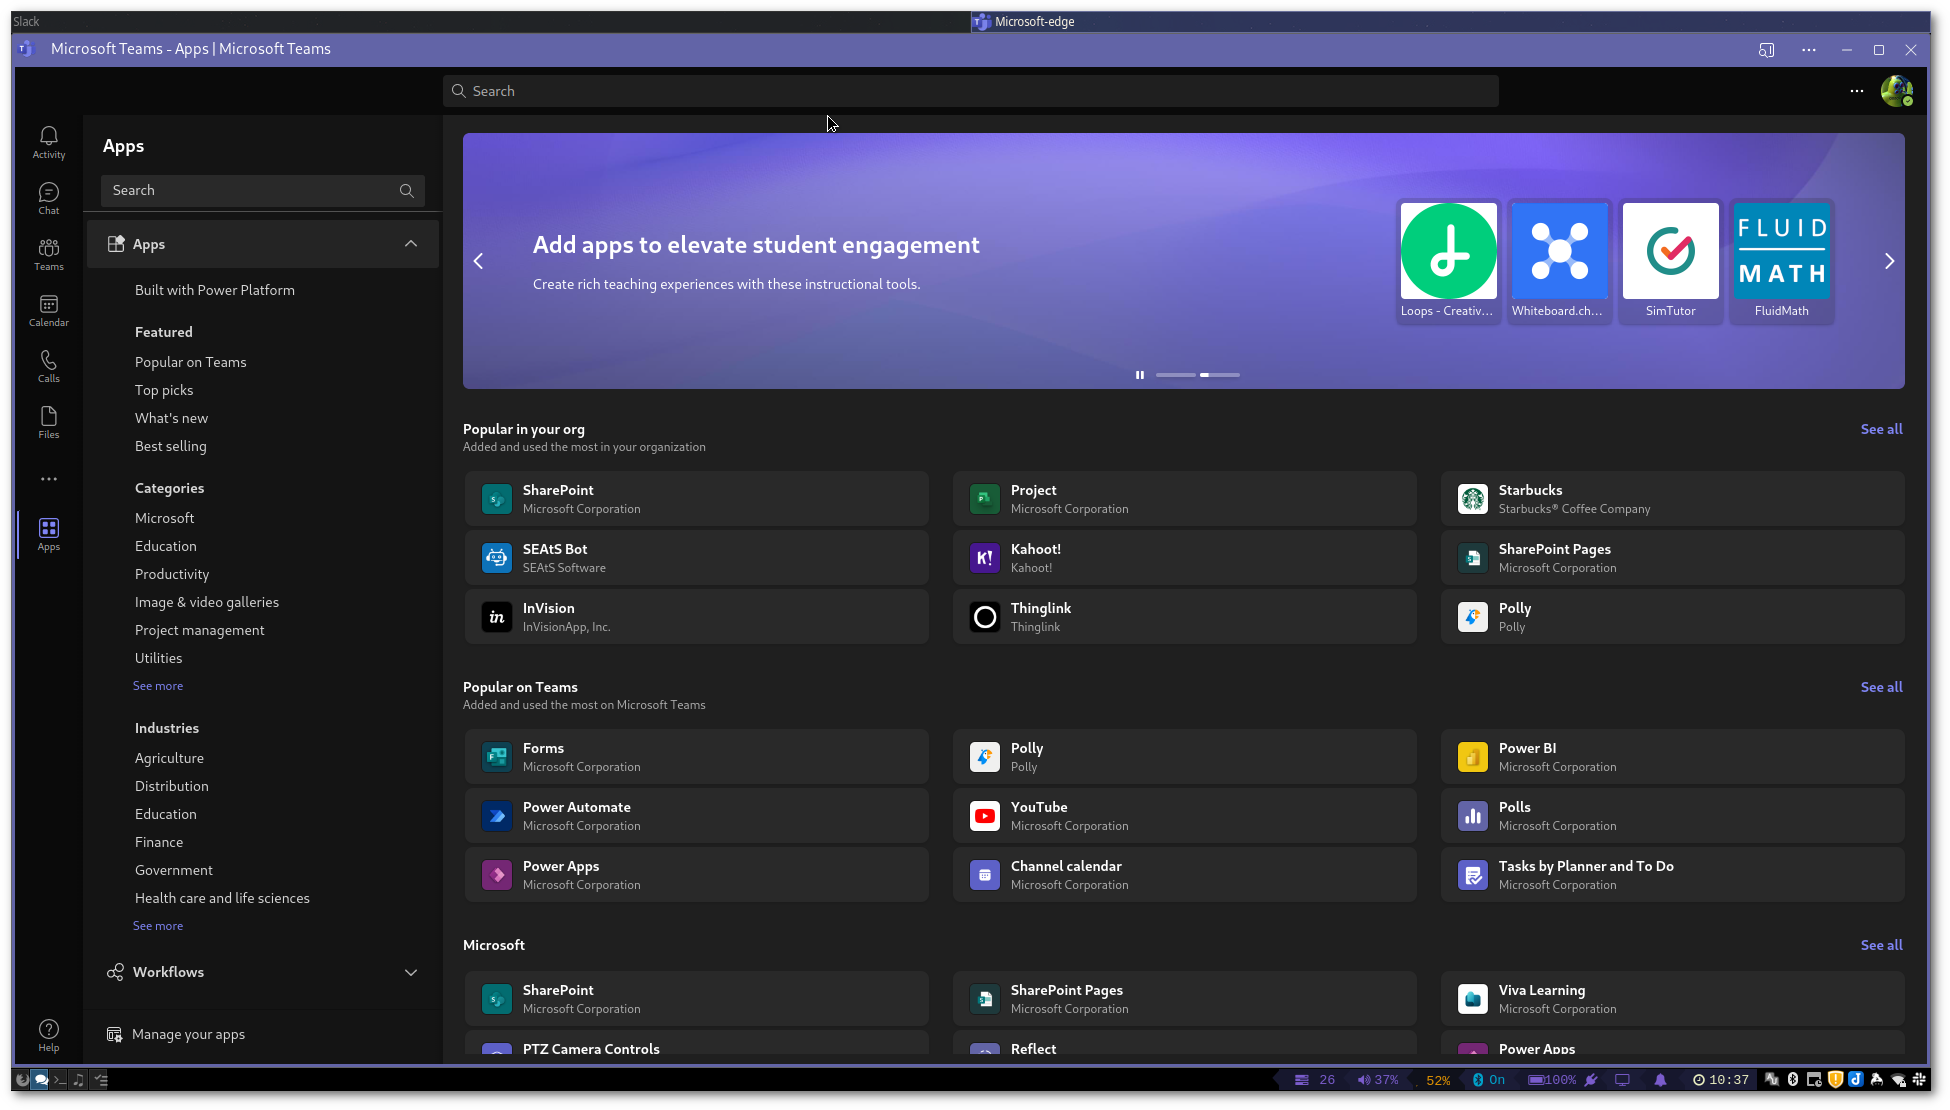The width and height of the screenshot is (1950, 1110).
Task: Open the Project app tile
Action: pyautogui.click(x=1185, y=499)
